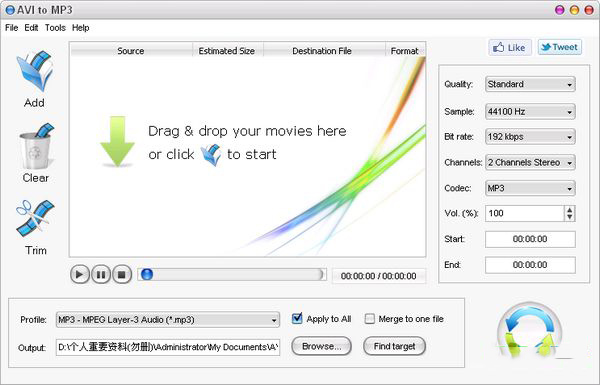Open the Quality dropdown

click(x=530, y=84)
